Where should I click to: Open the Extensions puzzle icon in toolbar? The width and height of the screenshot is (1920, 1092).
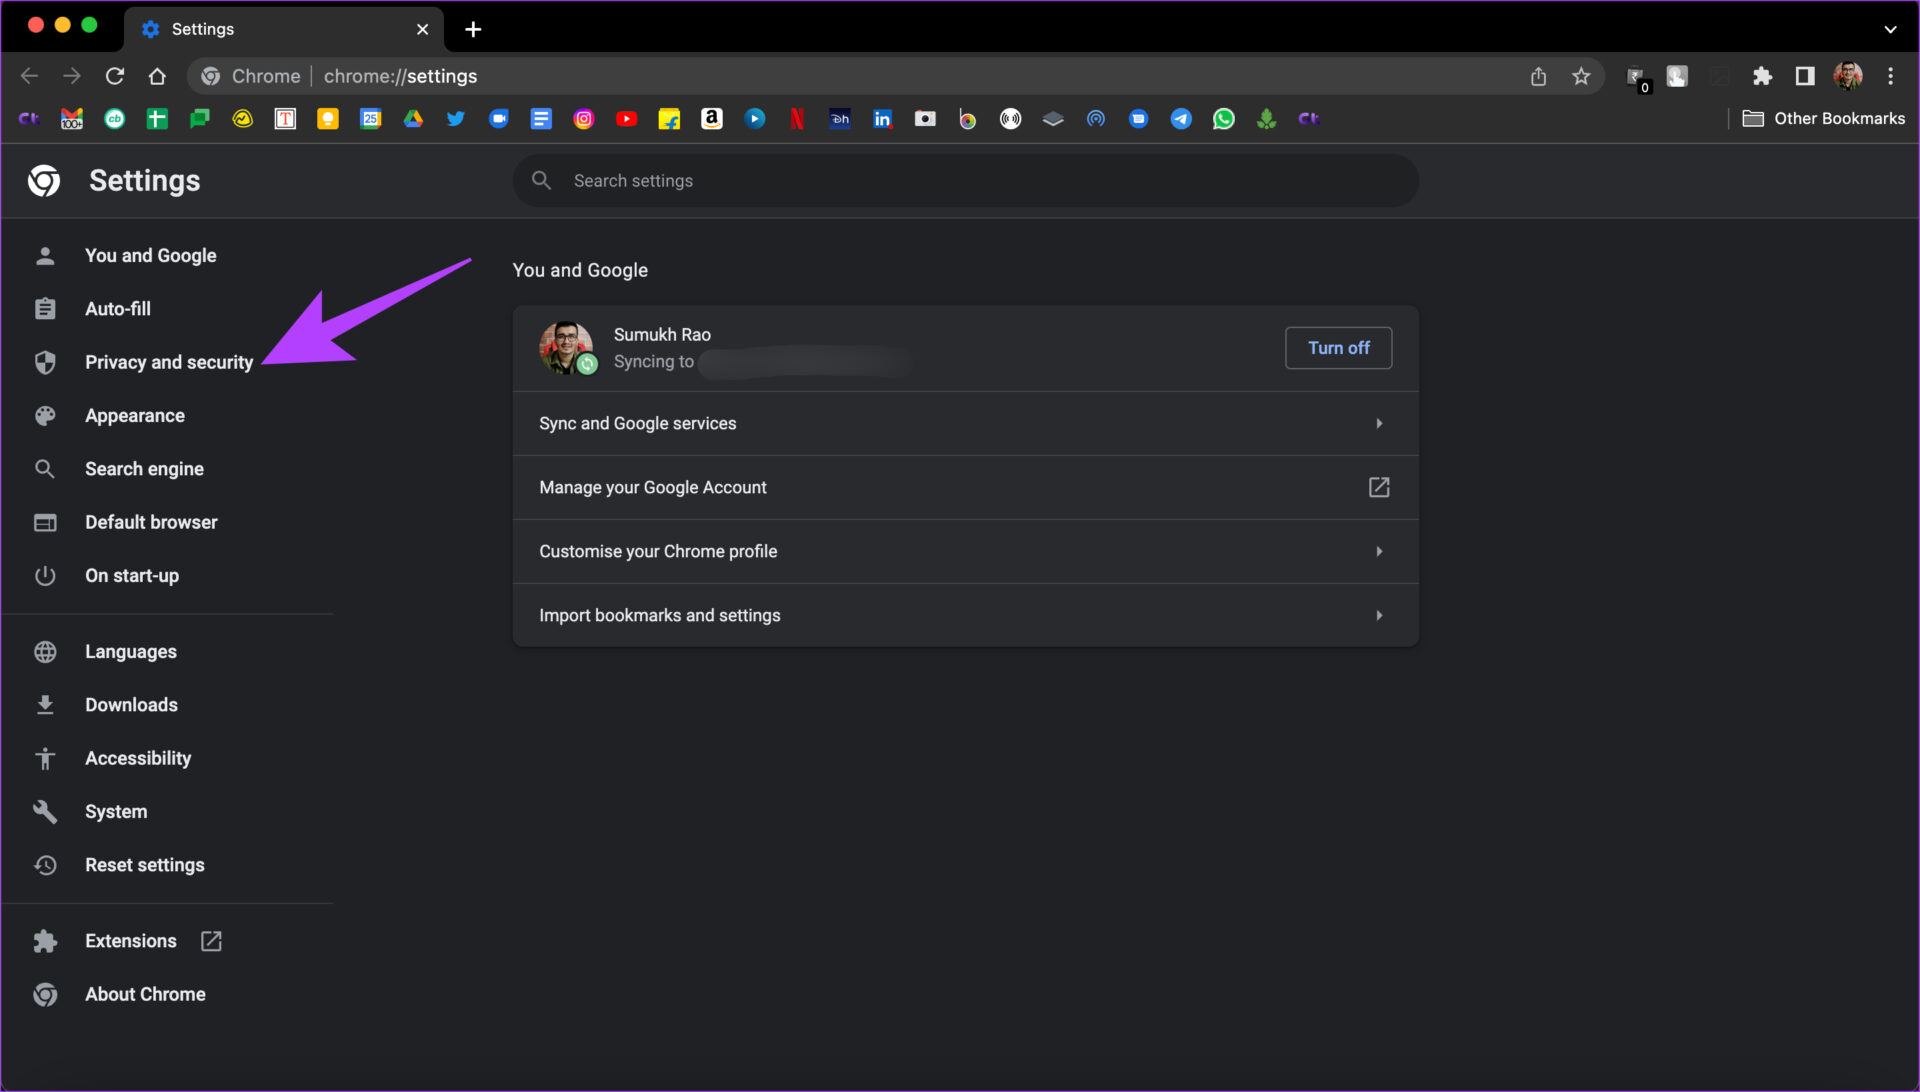(1763, 76)
